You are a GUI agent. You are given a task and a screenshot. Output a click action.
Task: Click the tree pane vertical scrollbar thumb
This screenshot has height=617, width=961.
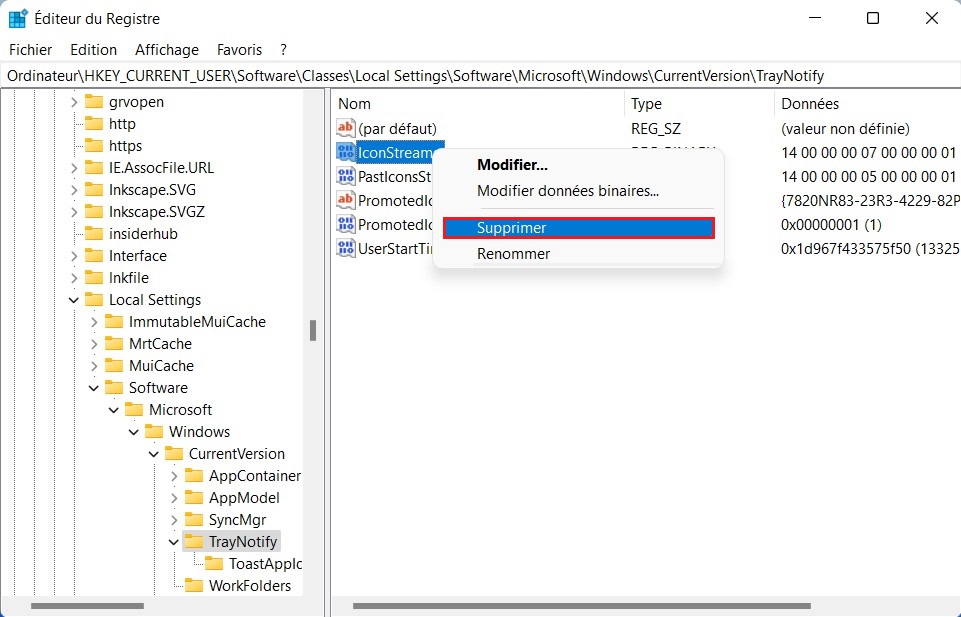pos(313,330)
